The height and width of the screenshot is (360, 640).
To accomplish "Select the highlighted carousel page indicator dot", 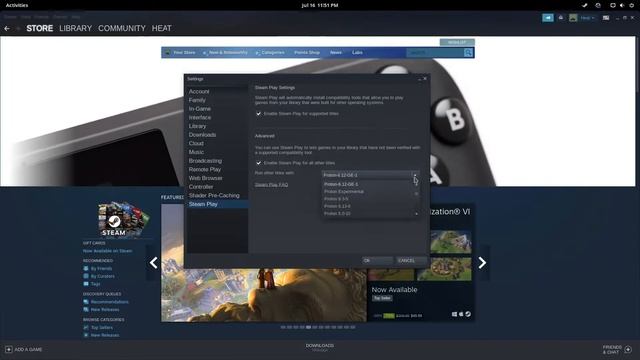I will click(x=309, y=327).
